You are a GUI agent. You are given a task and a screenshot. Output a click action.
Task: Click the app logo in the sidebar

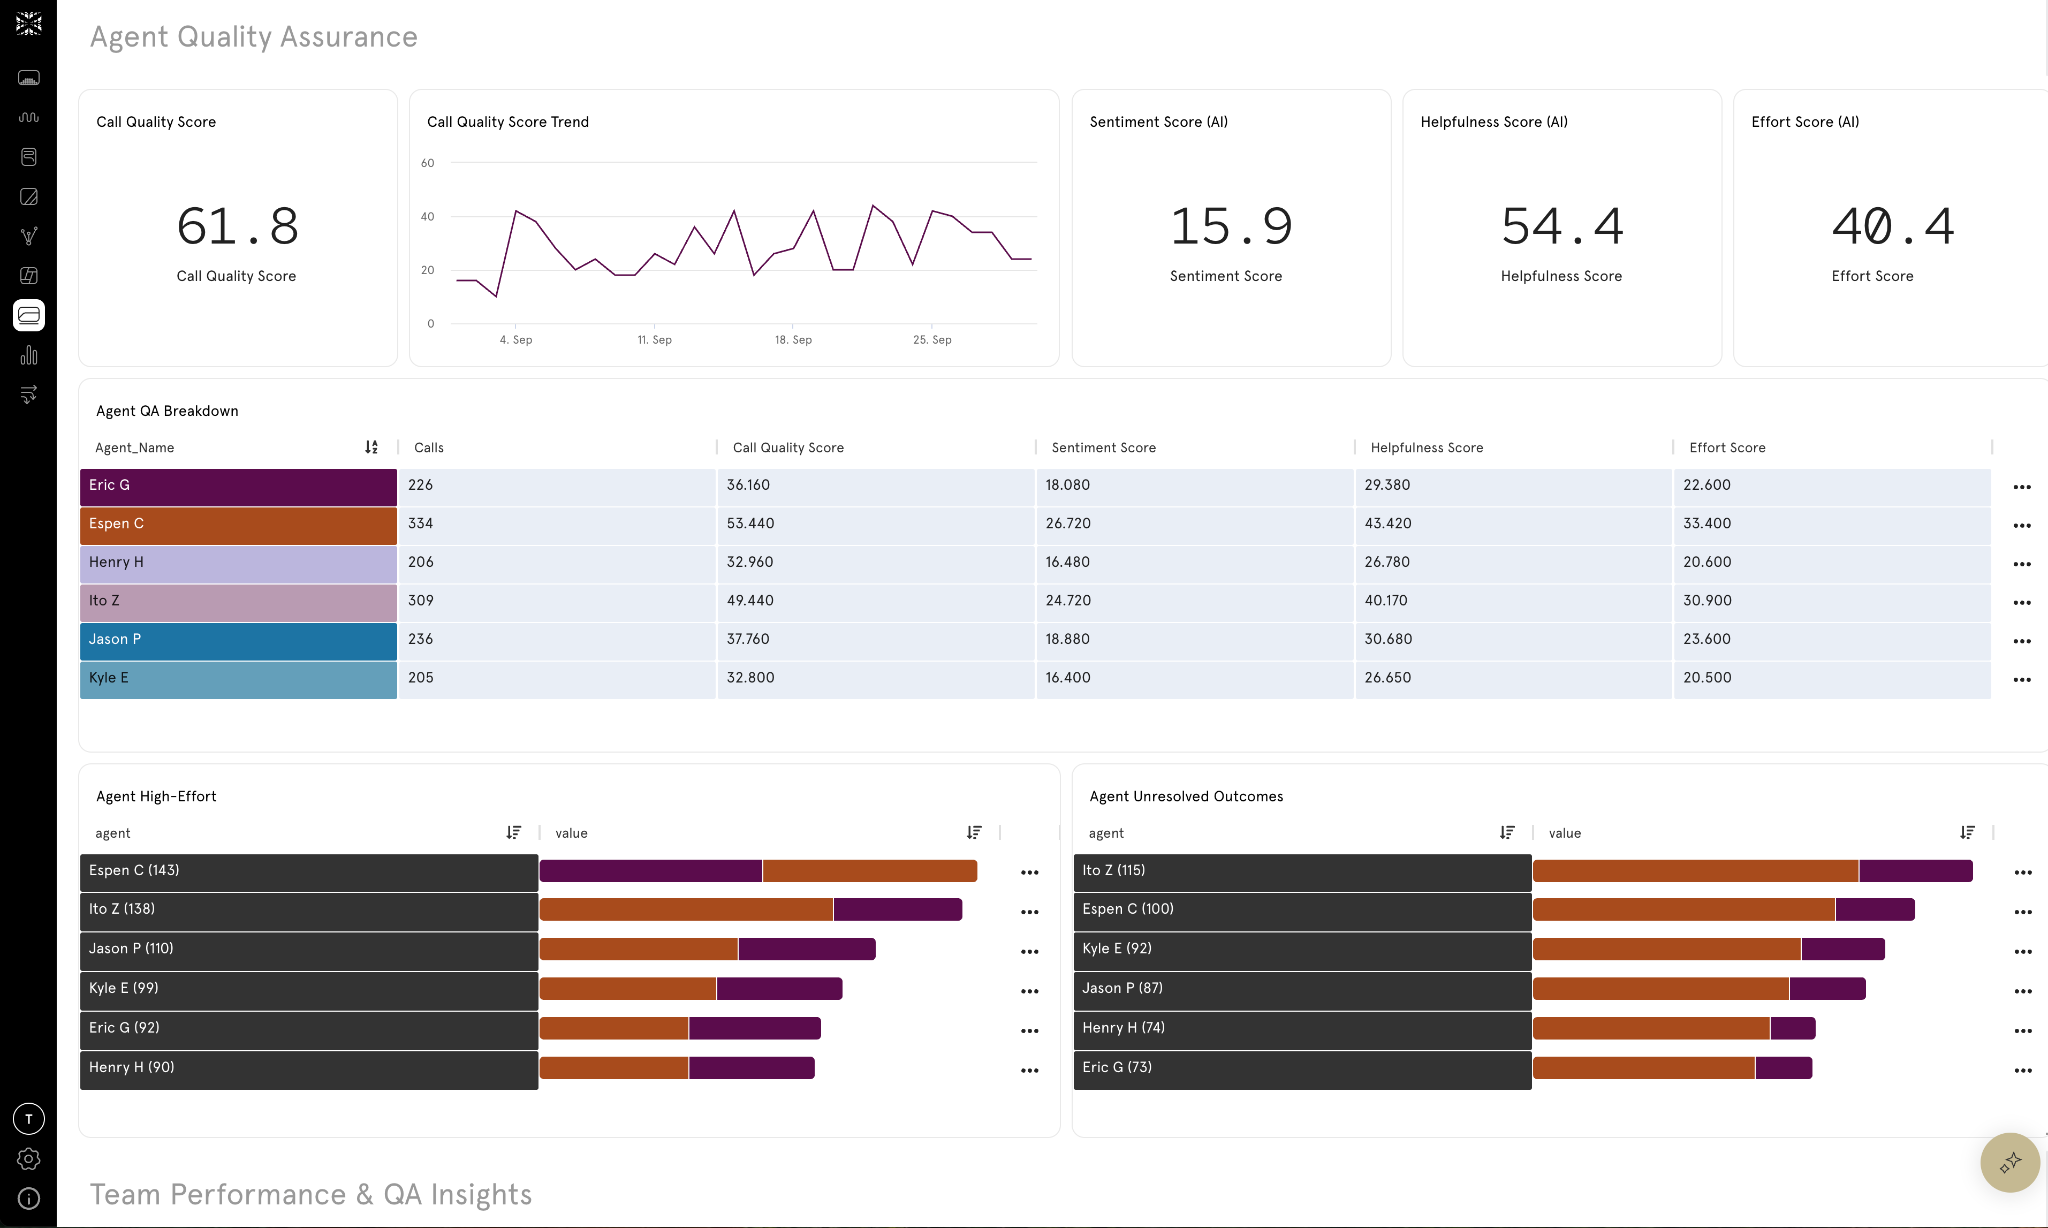(29, 24)
